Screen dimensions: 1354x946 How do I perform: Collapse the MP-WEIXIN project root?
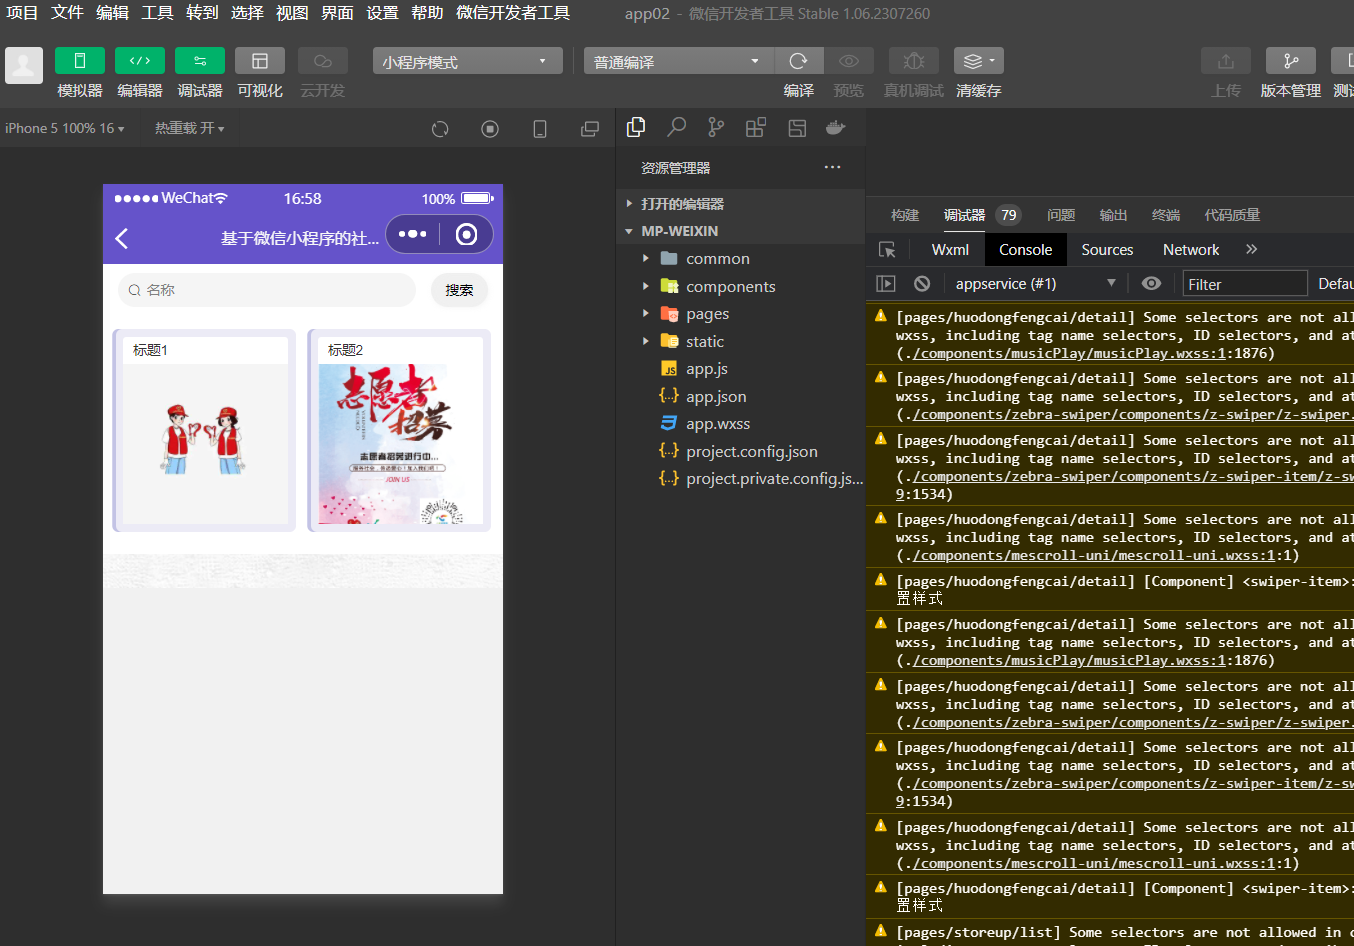click(x=740, y=231)
